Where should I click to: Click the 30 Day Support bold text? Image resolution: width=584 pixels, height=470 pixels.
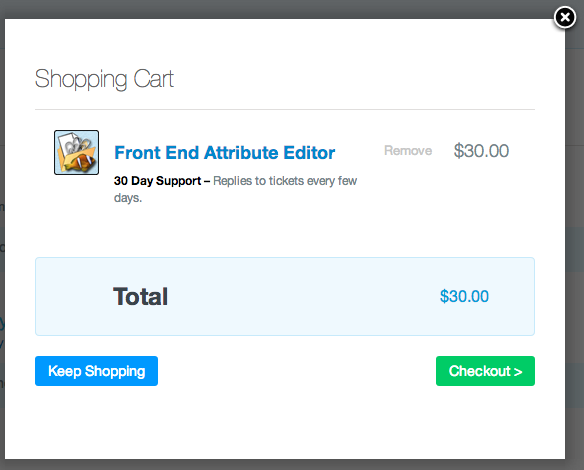[158, 181]
